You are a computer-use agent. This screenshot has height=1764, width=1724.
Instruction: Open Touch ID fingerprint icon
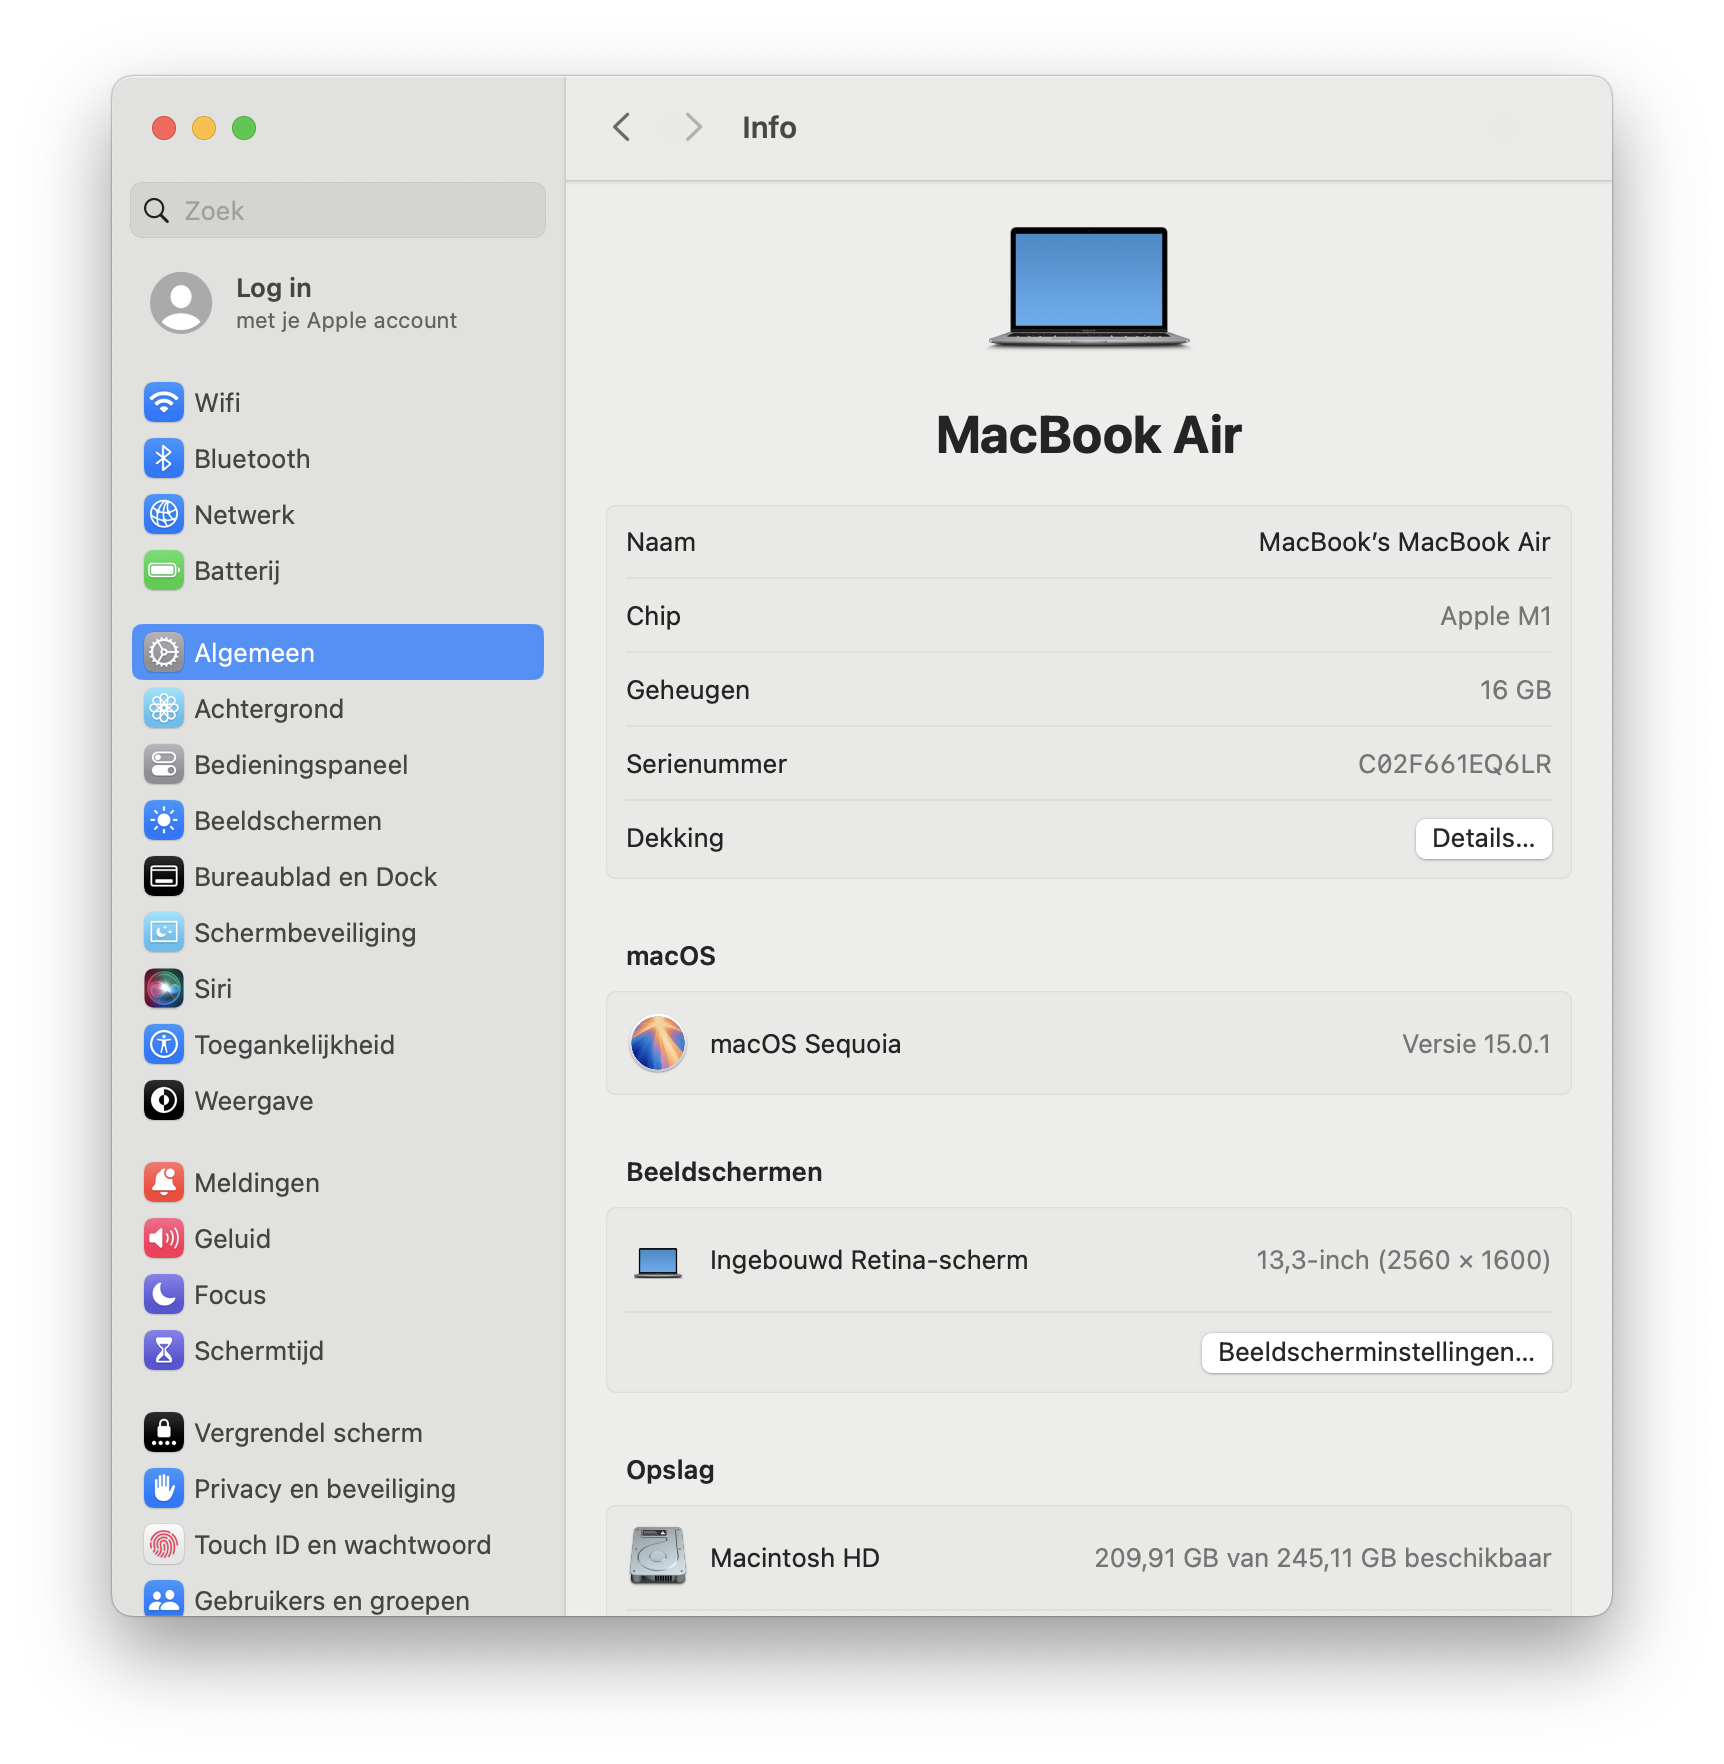click(164, 1545)
